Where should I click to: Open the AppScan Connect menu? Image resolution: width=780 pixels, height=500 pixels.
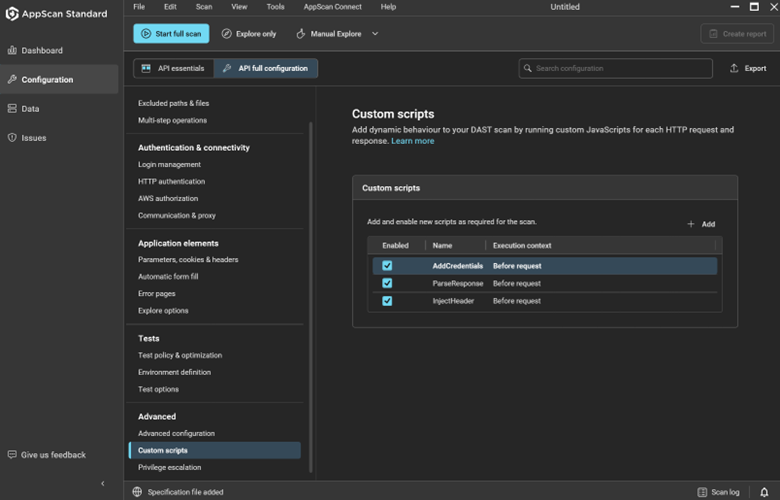point(333,7)
